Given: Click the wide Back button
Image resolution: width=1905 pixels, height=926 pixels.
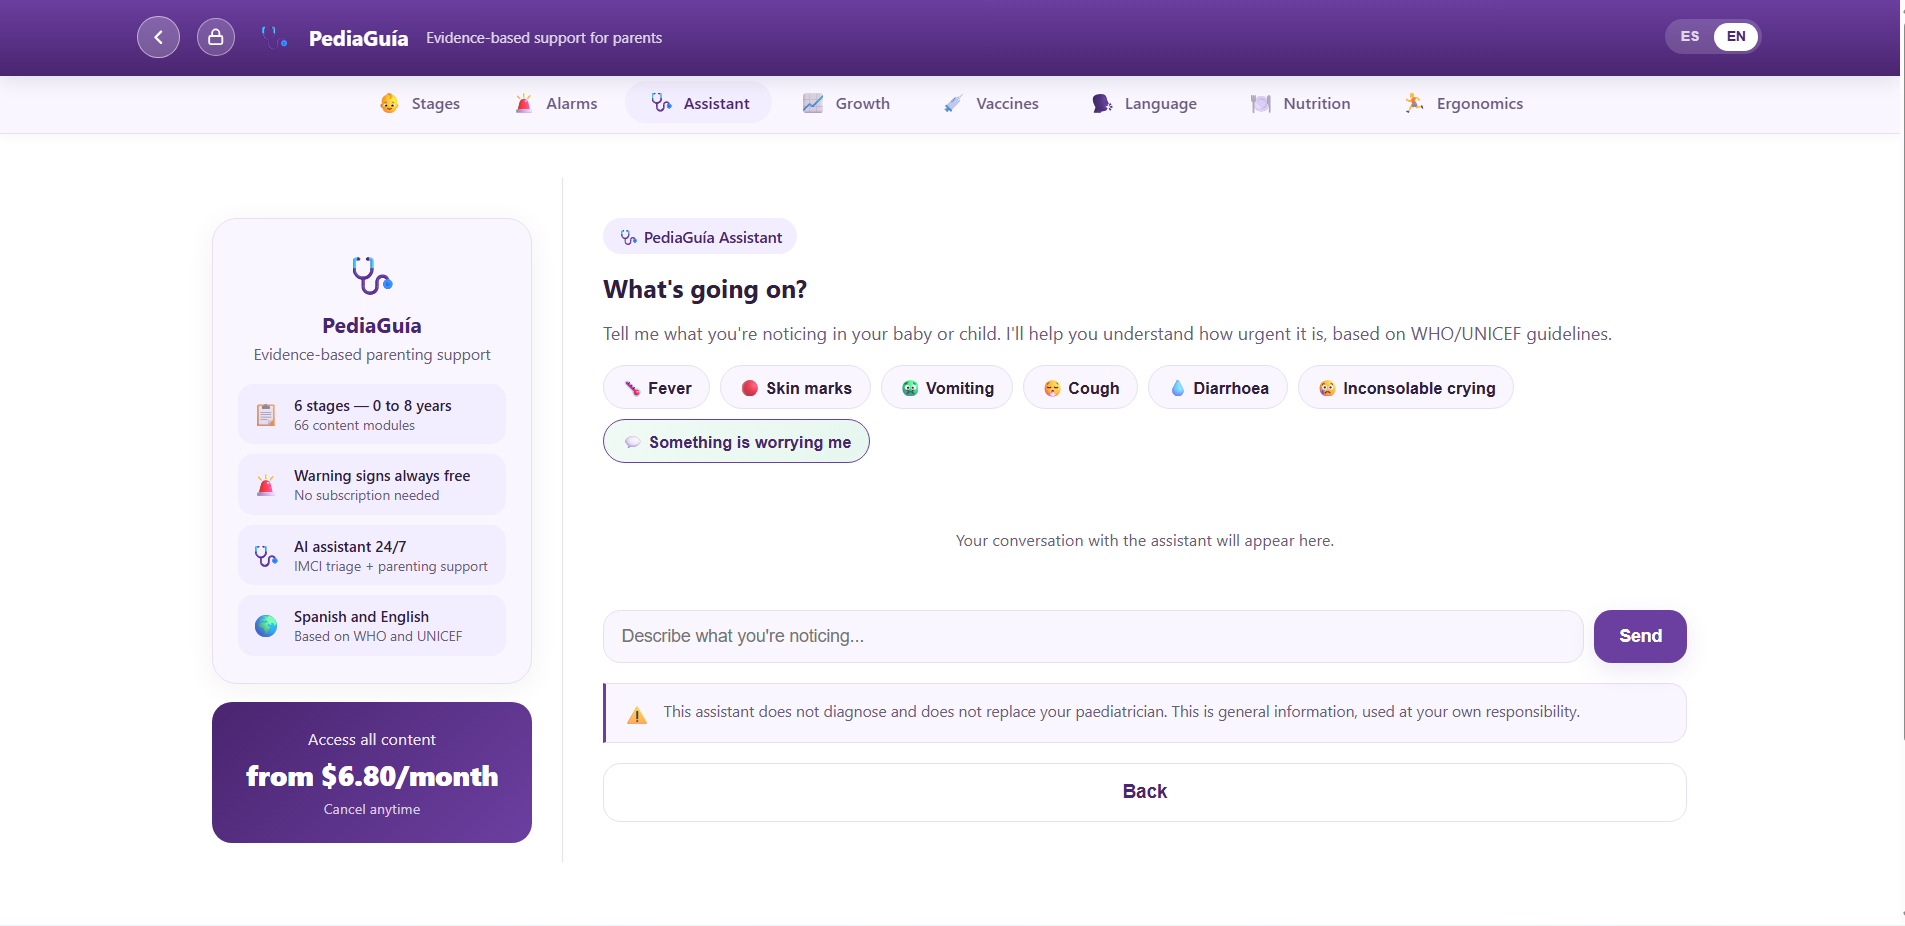Looking at the screenshot, I should pyautogui.click(x=1145, y=792).
